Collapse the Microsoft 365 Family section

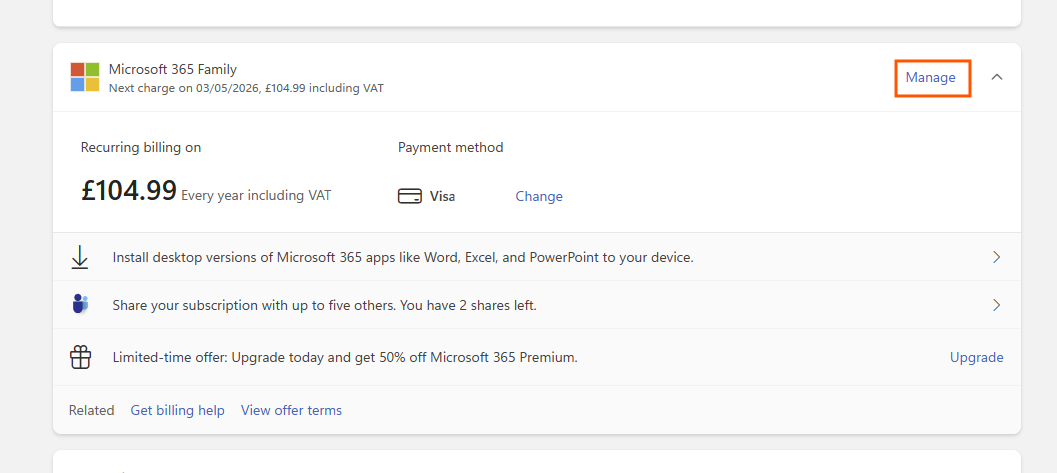click(x=996, y=77)
